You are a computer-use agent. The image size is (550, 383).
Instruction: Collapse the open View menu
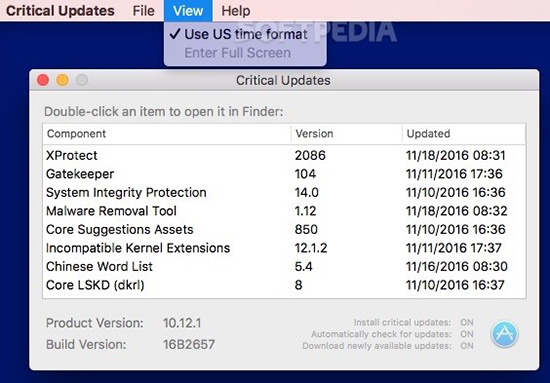pos(188,11)
